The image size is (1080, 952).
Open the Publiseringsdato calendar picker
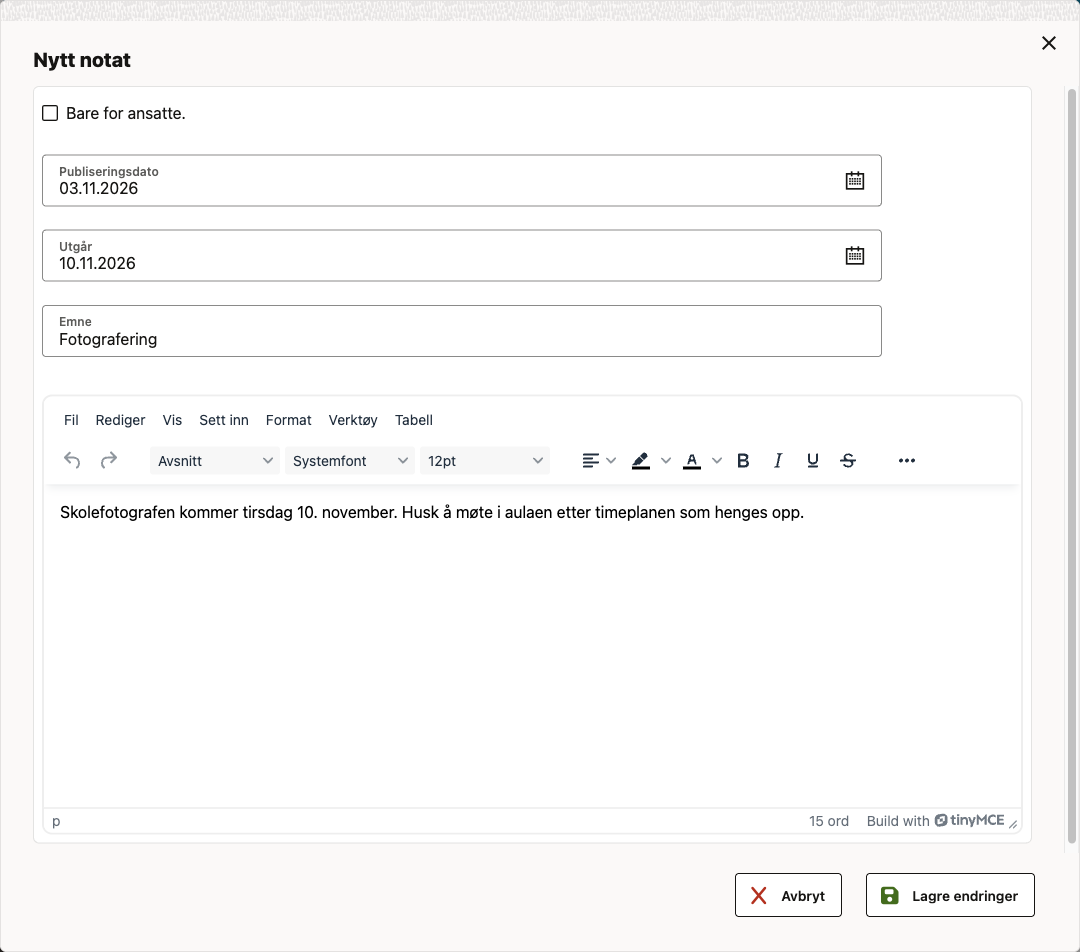point(855,180)
